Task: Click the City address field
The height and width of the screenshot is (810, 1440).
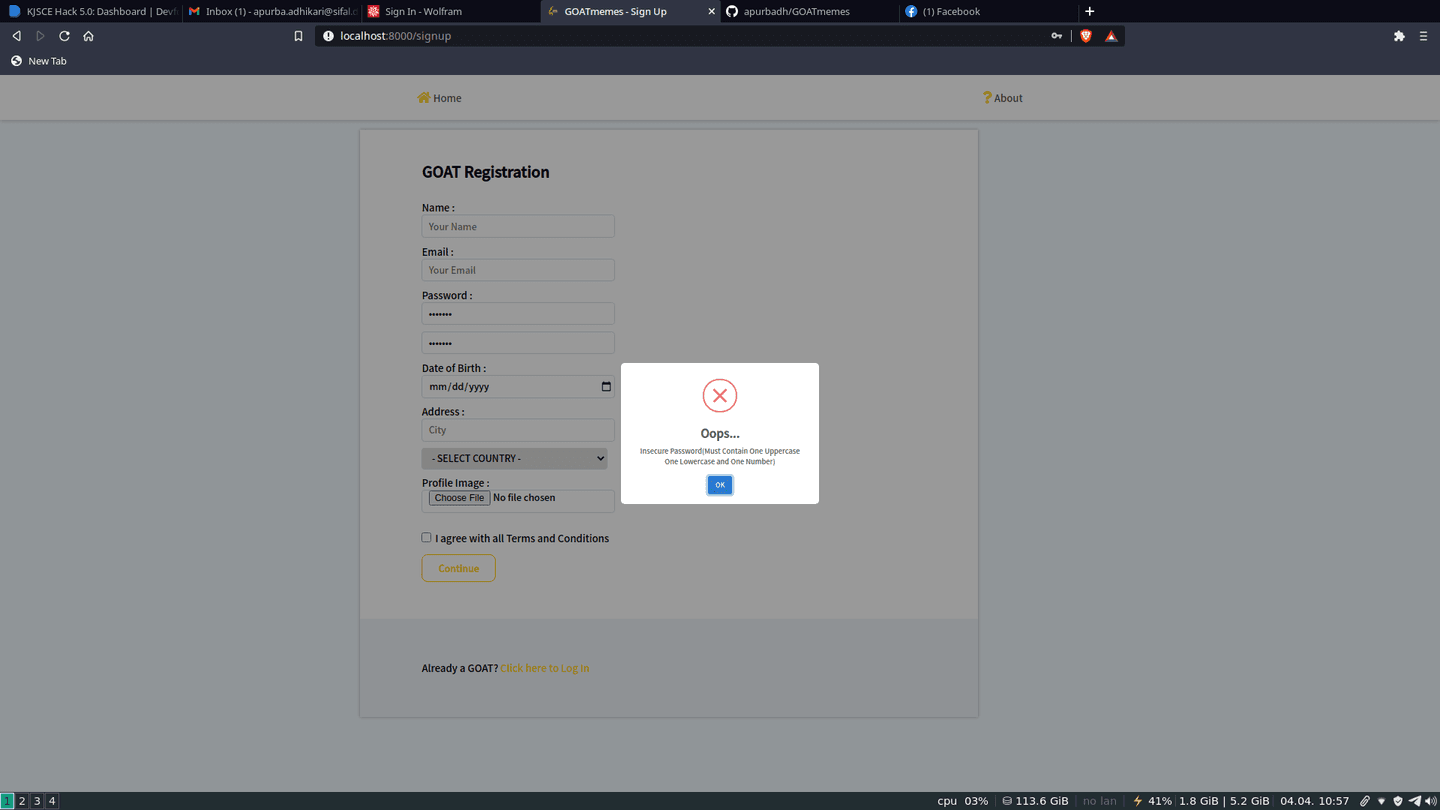Action: (518, 430)
